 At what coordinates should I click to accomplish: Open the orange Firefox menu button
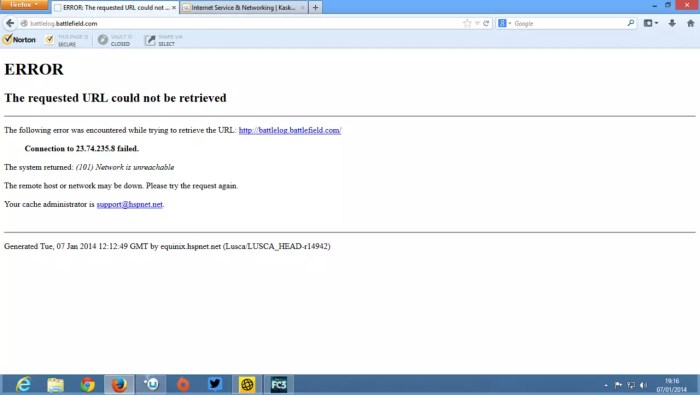pyautogui.click(x=24, y=5)
